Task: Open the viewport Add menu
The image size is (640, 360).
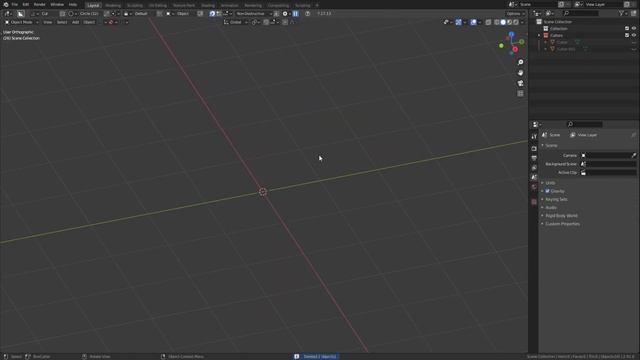Action: [76, 22]
